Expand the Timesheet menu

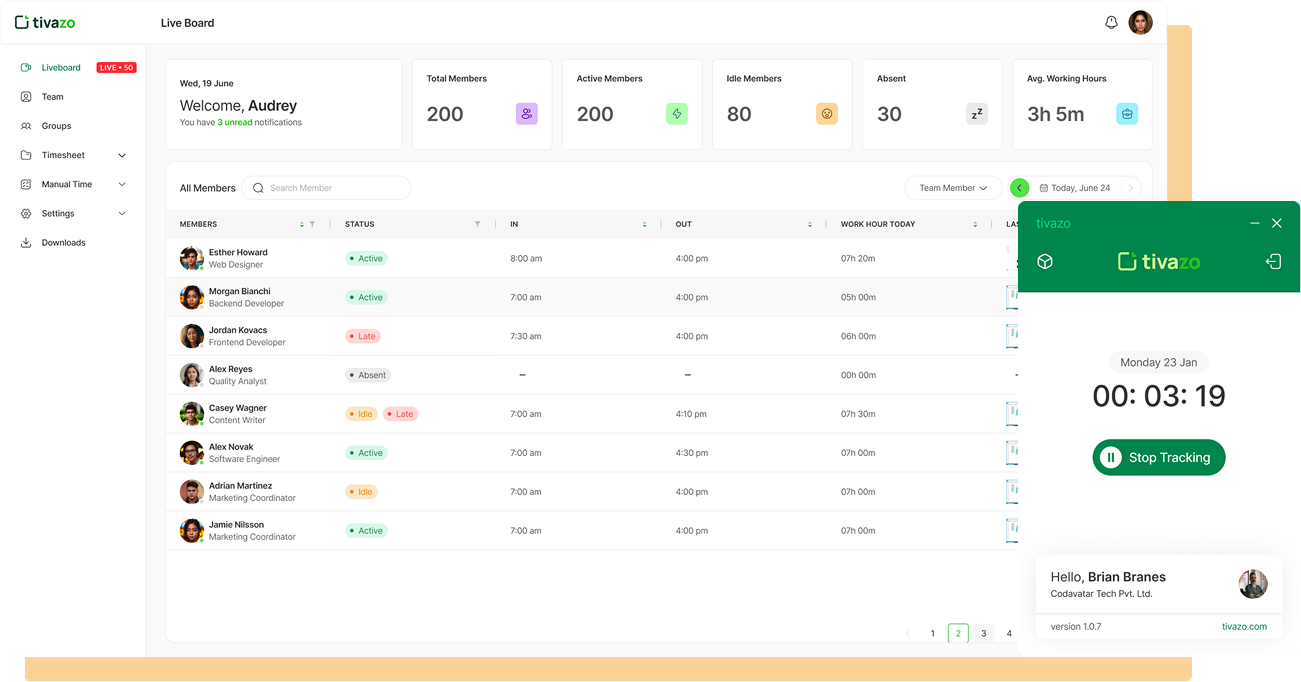[x=63, y=155]
